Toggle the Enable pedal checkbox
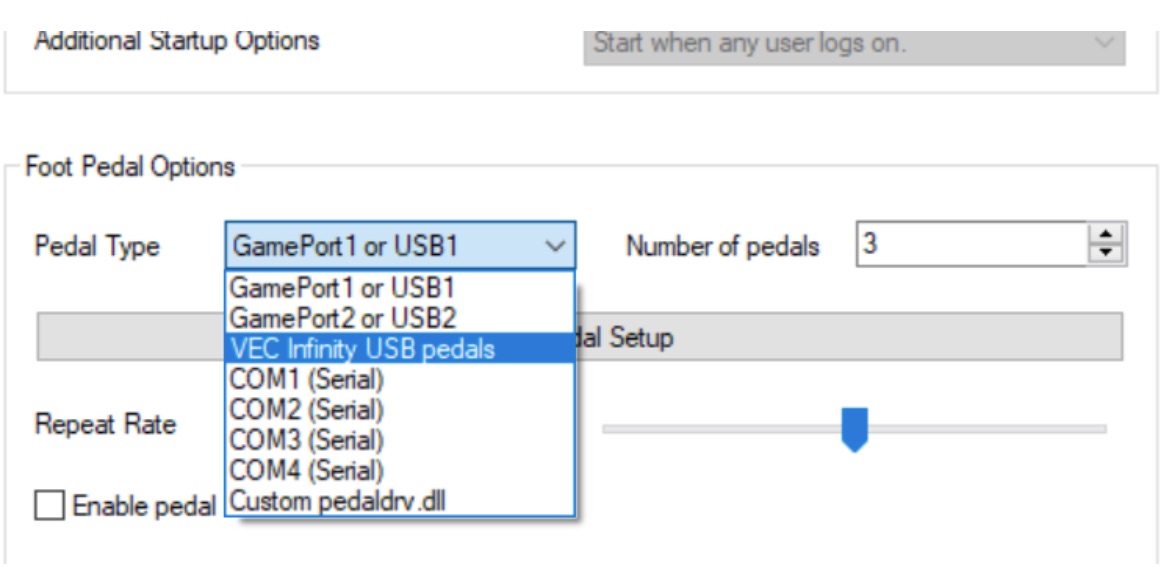Viewport: 1164px width, 576px height. (x=48, y=505)
